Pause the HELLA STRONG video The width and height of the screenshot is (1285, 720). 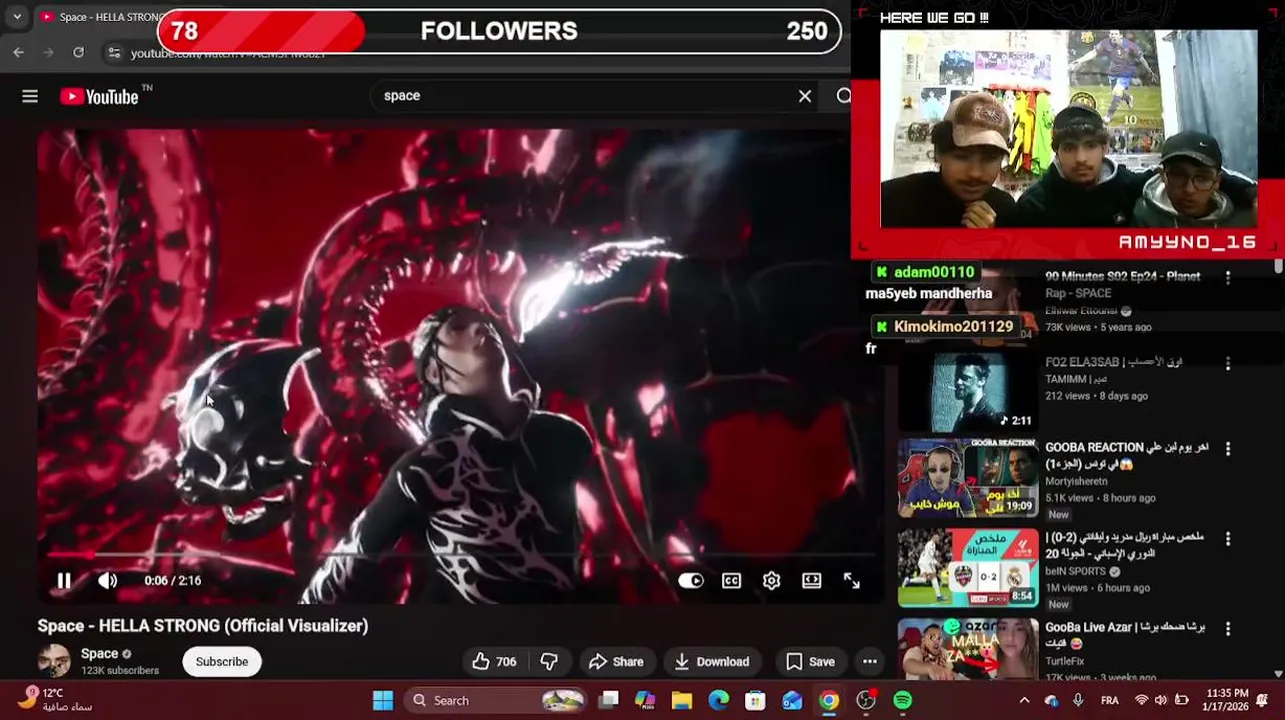coord(64,580)
